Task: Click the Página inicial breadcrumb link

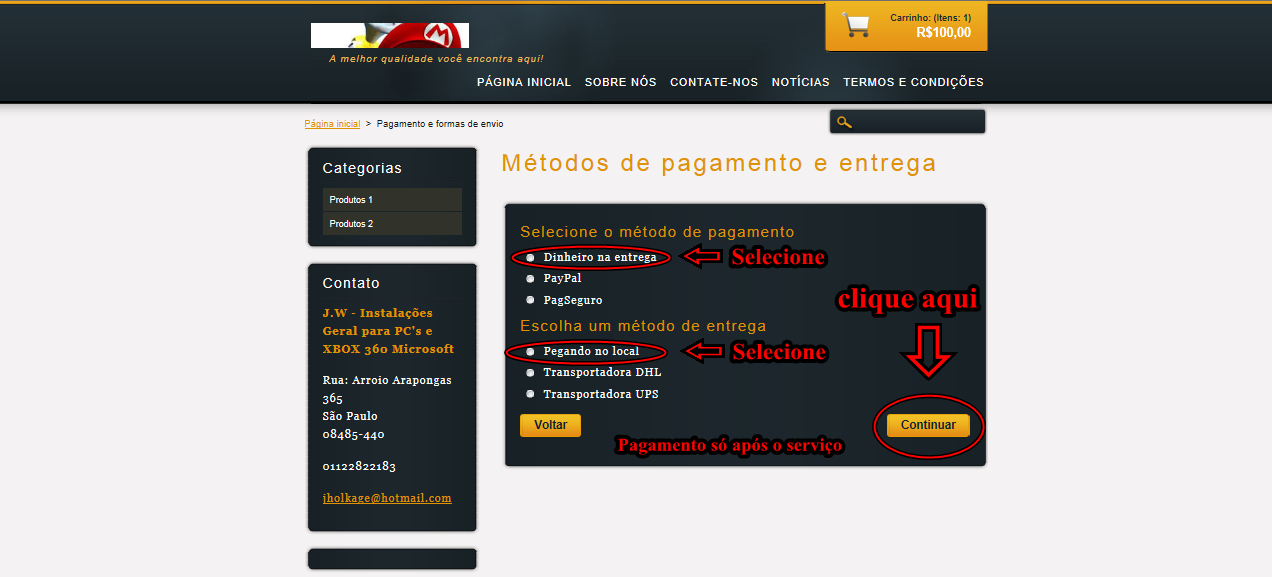Action: click(x=332, y=124)
